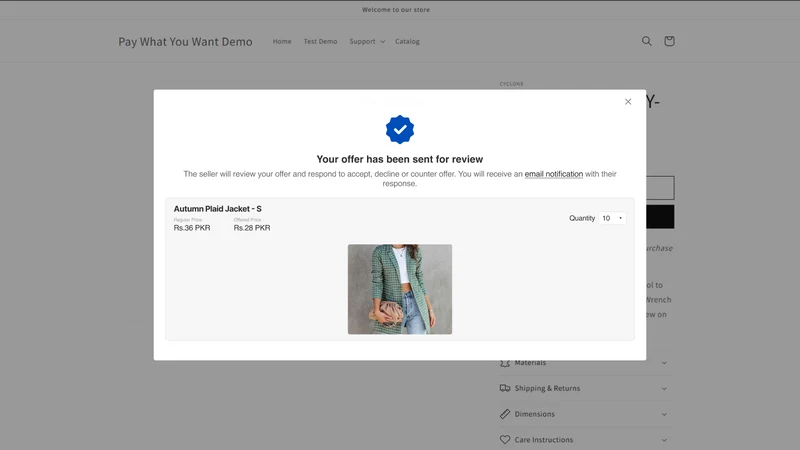Click the Pay What You Want Demo logo
This screenshot has height=450, width=800.
[x=185, y=41]
